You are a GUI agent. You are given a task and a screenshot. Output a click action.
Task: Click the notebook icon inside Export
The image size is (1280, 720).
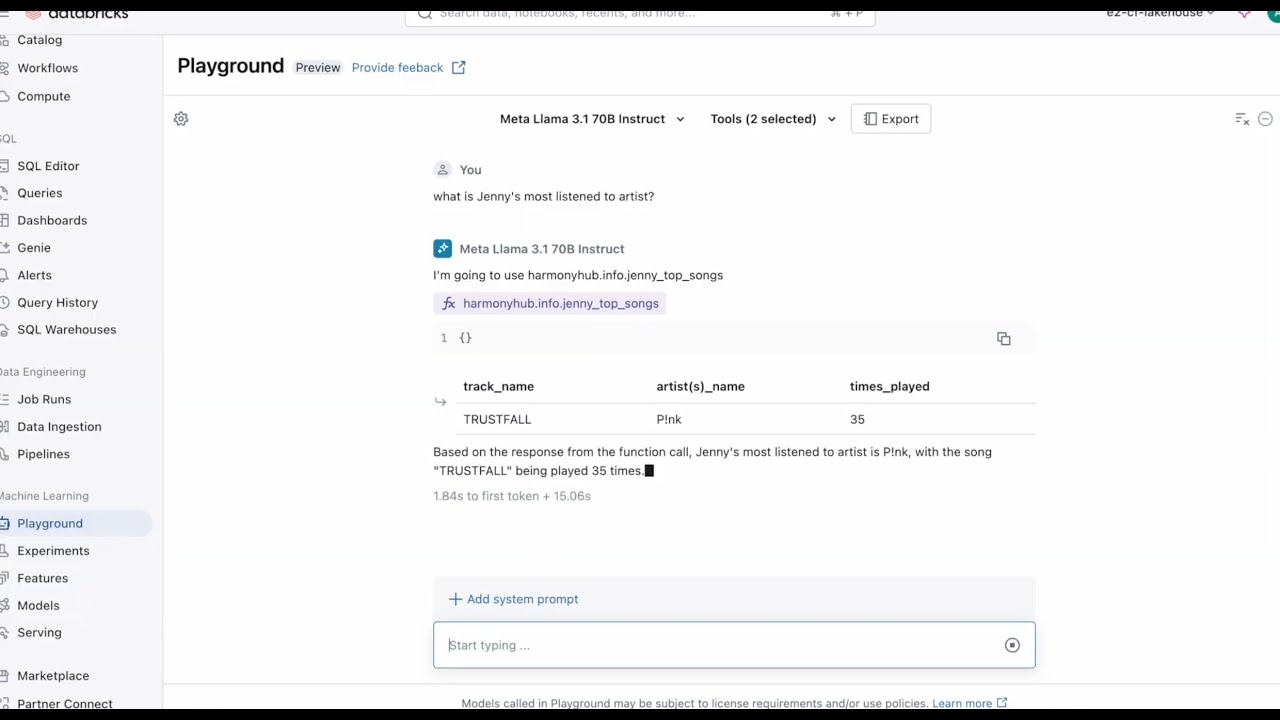pyautogui.click(x=870, y=119)
